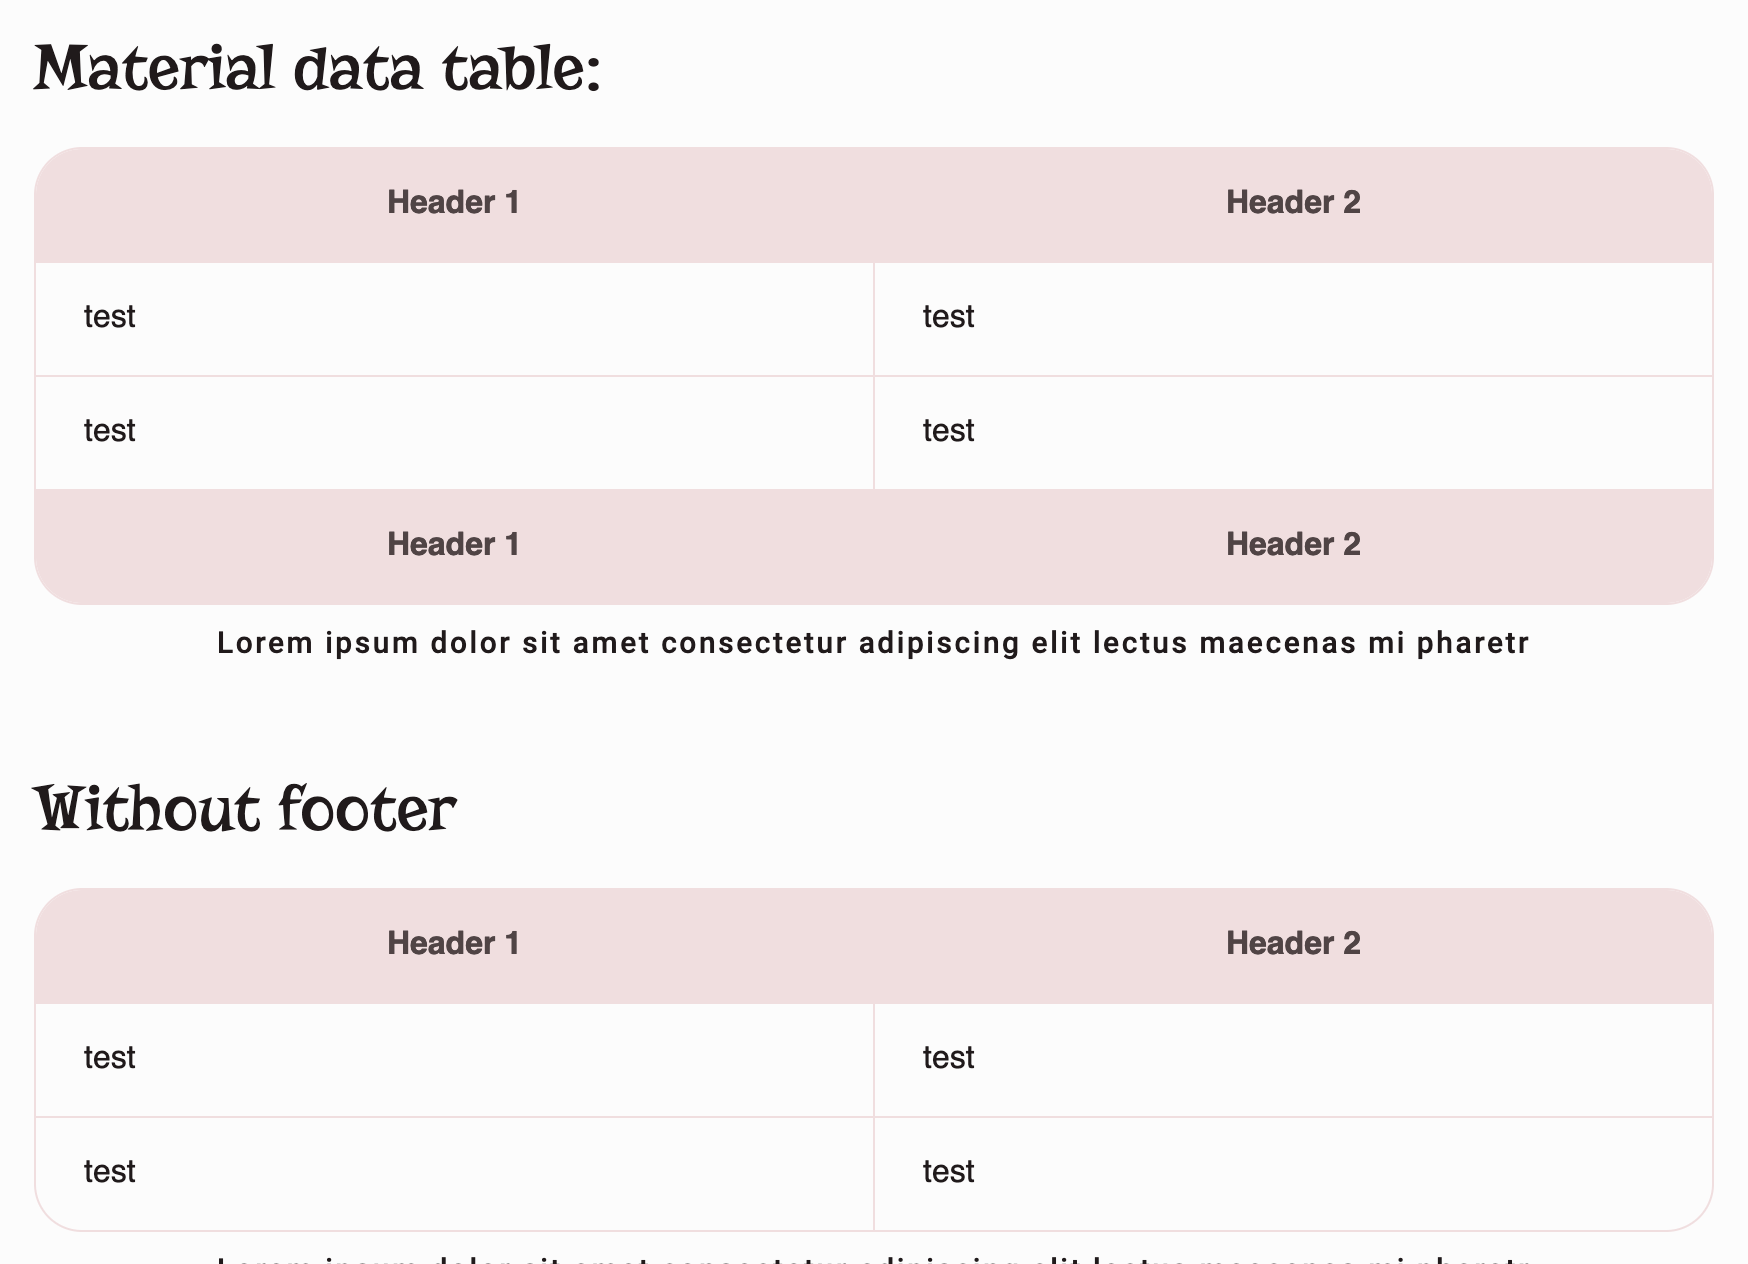The image size is (1748, 1264).
Task: Select the Lorem ipsum caption below first table
Action: 873,642
